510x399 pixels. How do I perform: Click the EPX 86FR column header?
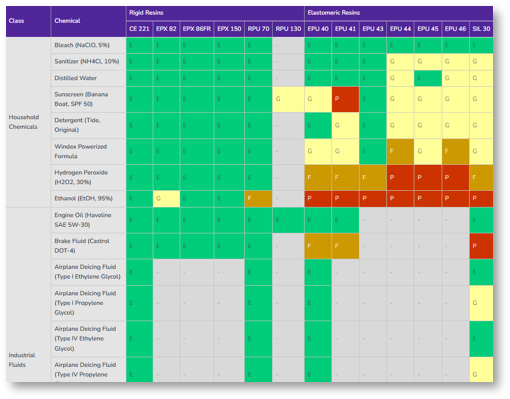pos(197,29)
